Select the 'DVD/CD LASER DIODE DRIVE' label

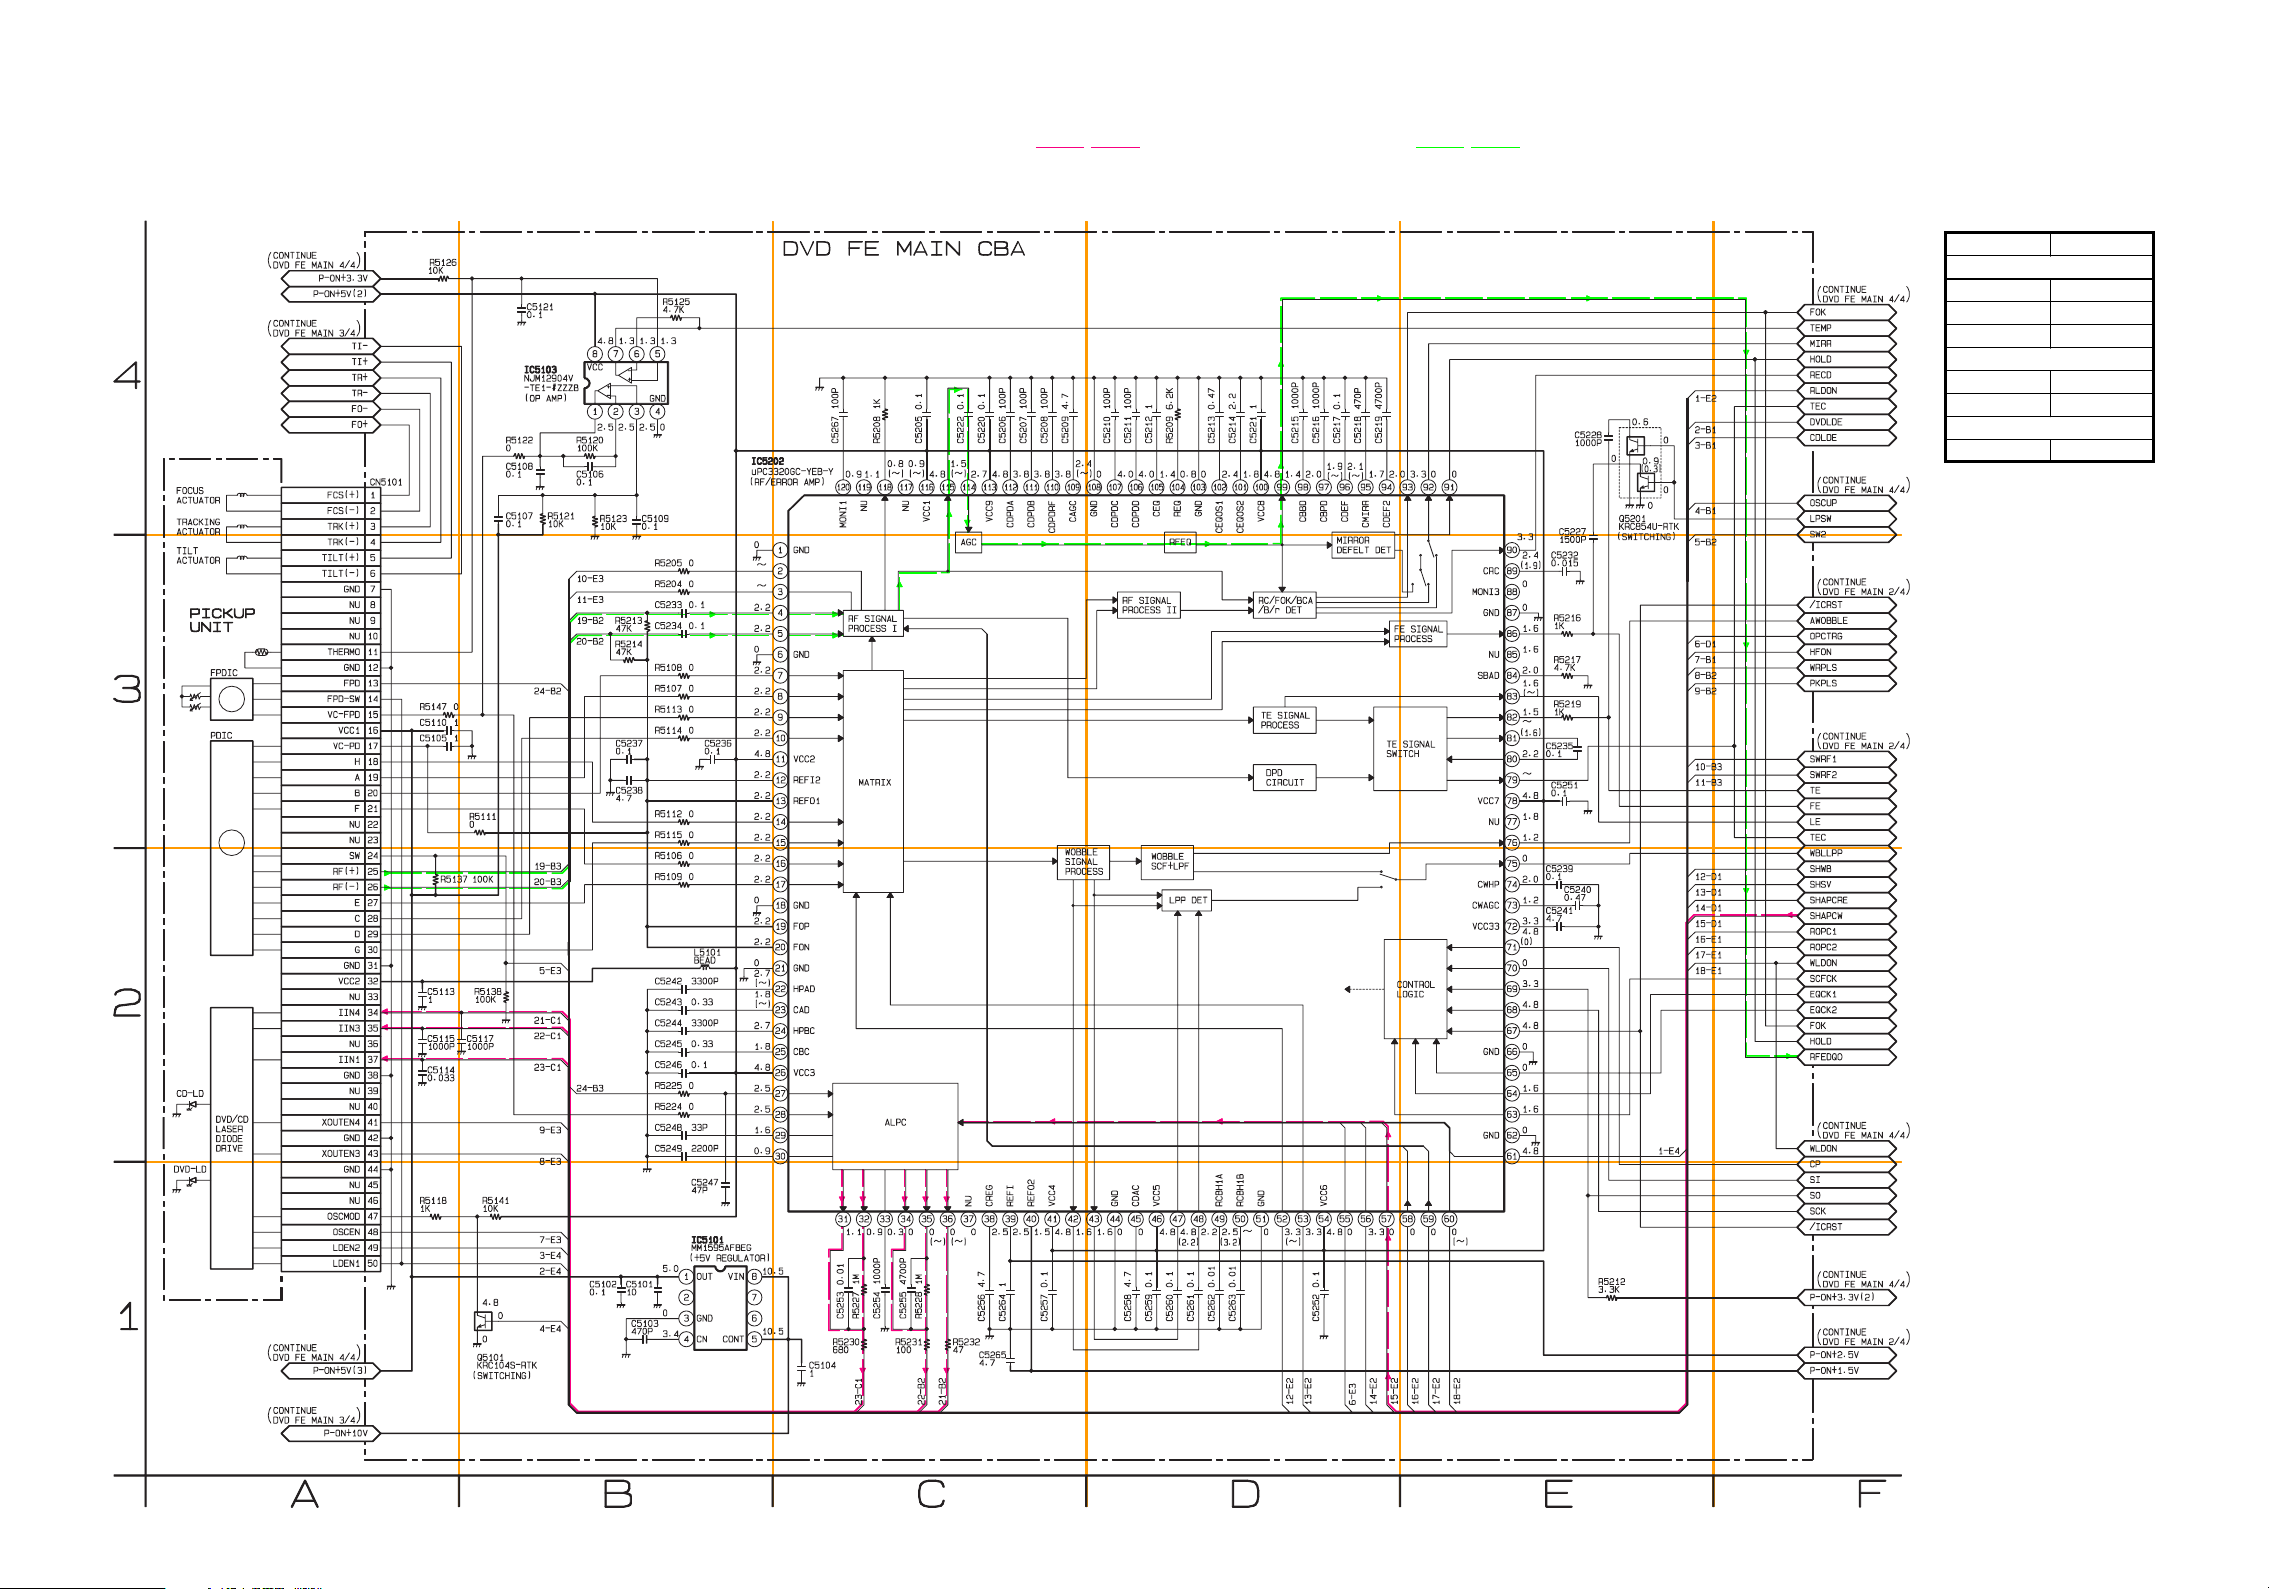[232, 1134]
